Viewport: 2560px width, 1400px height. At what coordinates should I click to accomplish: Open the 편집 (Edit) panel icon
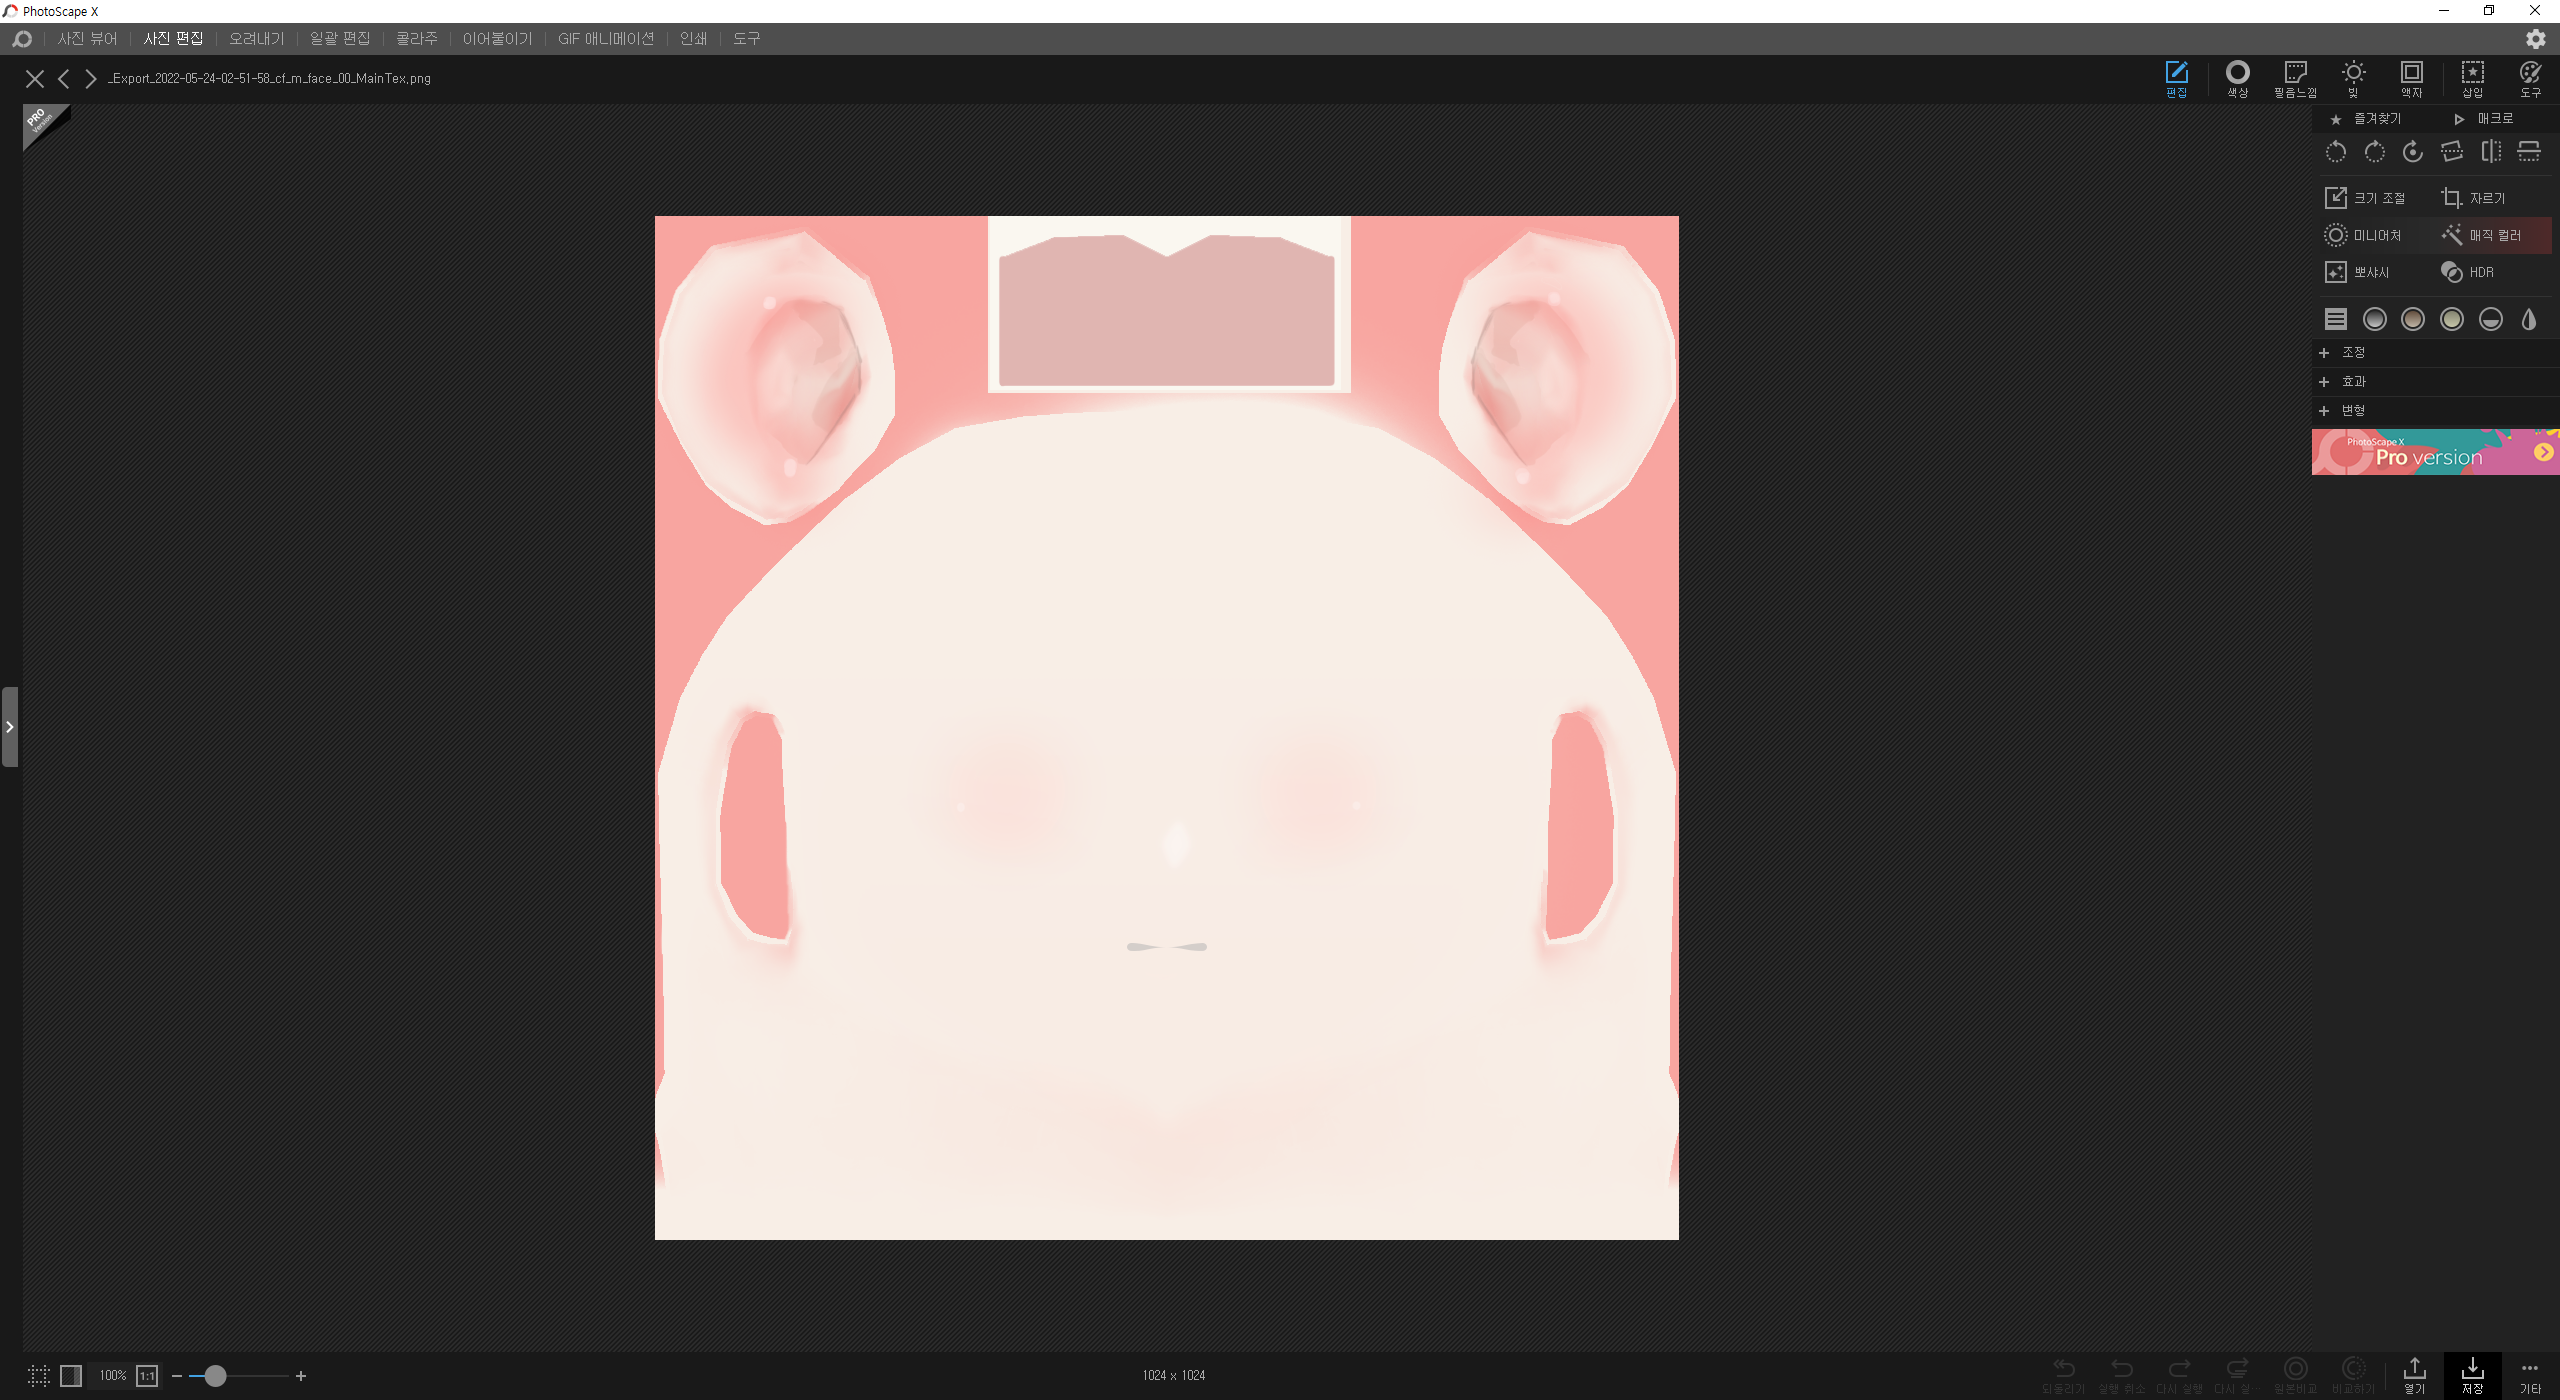click(2177, 79)
